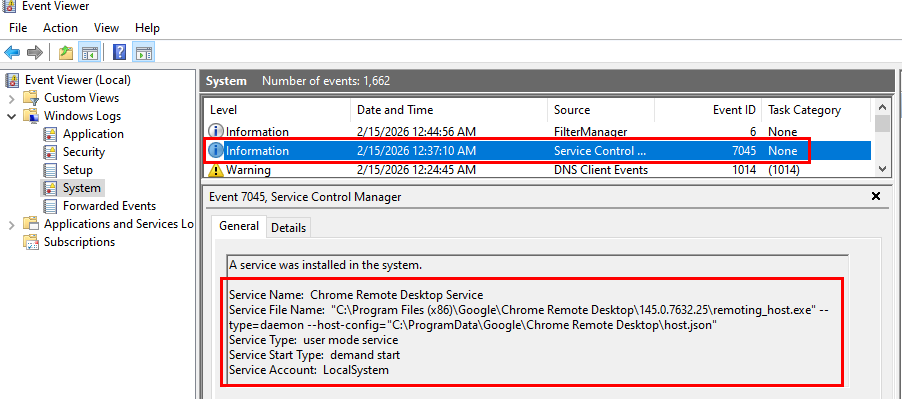Click the Back arrow toolbar icon

point(12,53)
